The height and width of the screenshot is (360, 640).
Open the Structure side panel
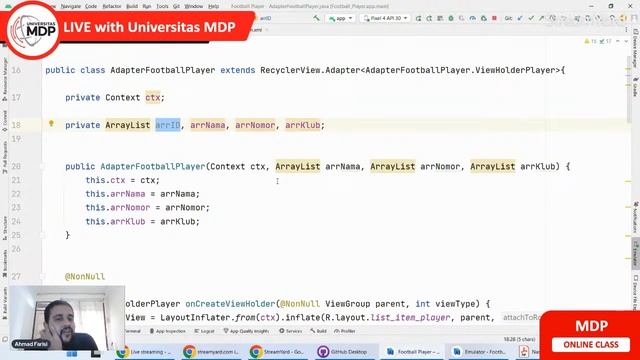coord(4,229)
